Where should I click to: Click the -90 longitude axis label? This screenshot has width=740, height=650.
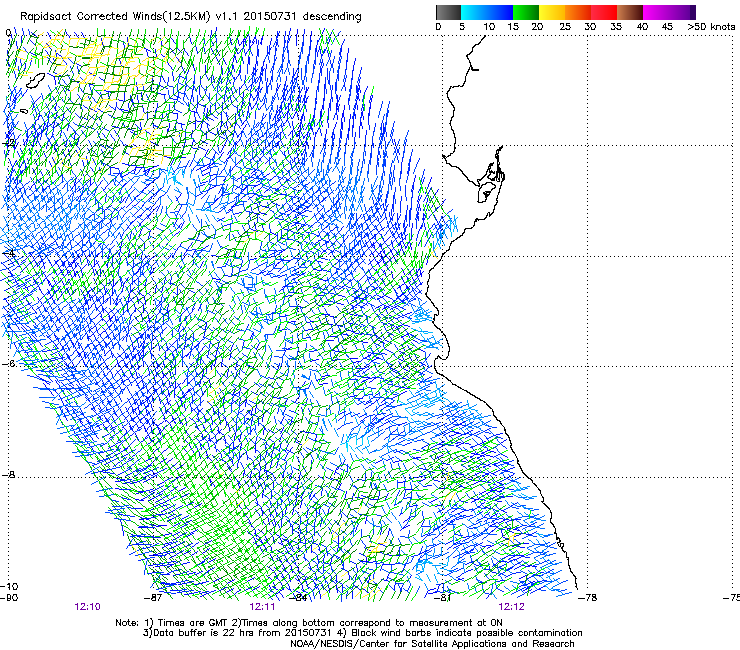tap(9, 598)
